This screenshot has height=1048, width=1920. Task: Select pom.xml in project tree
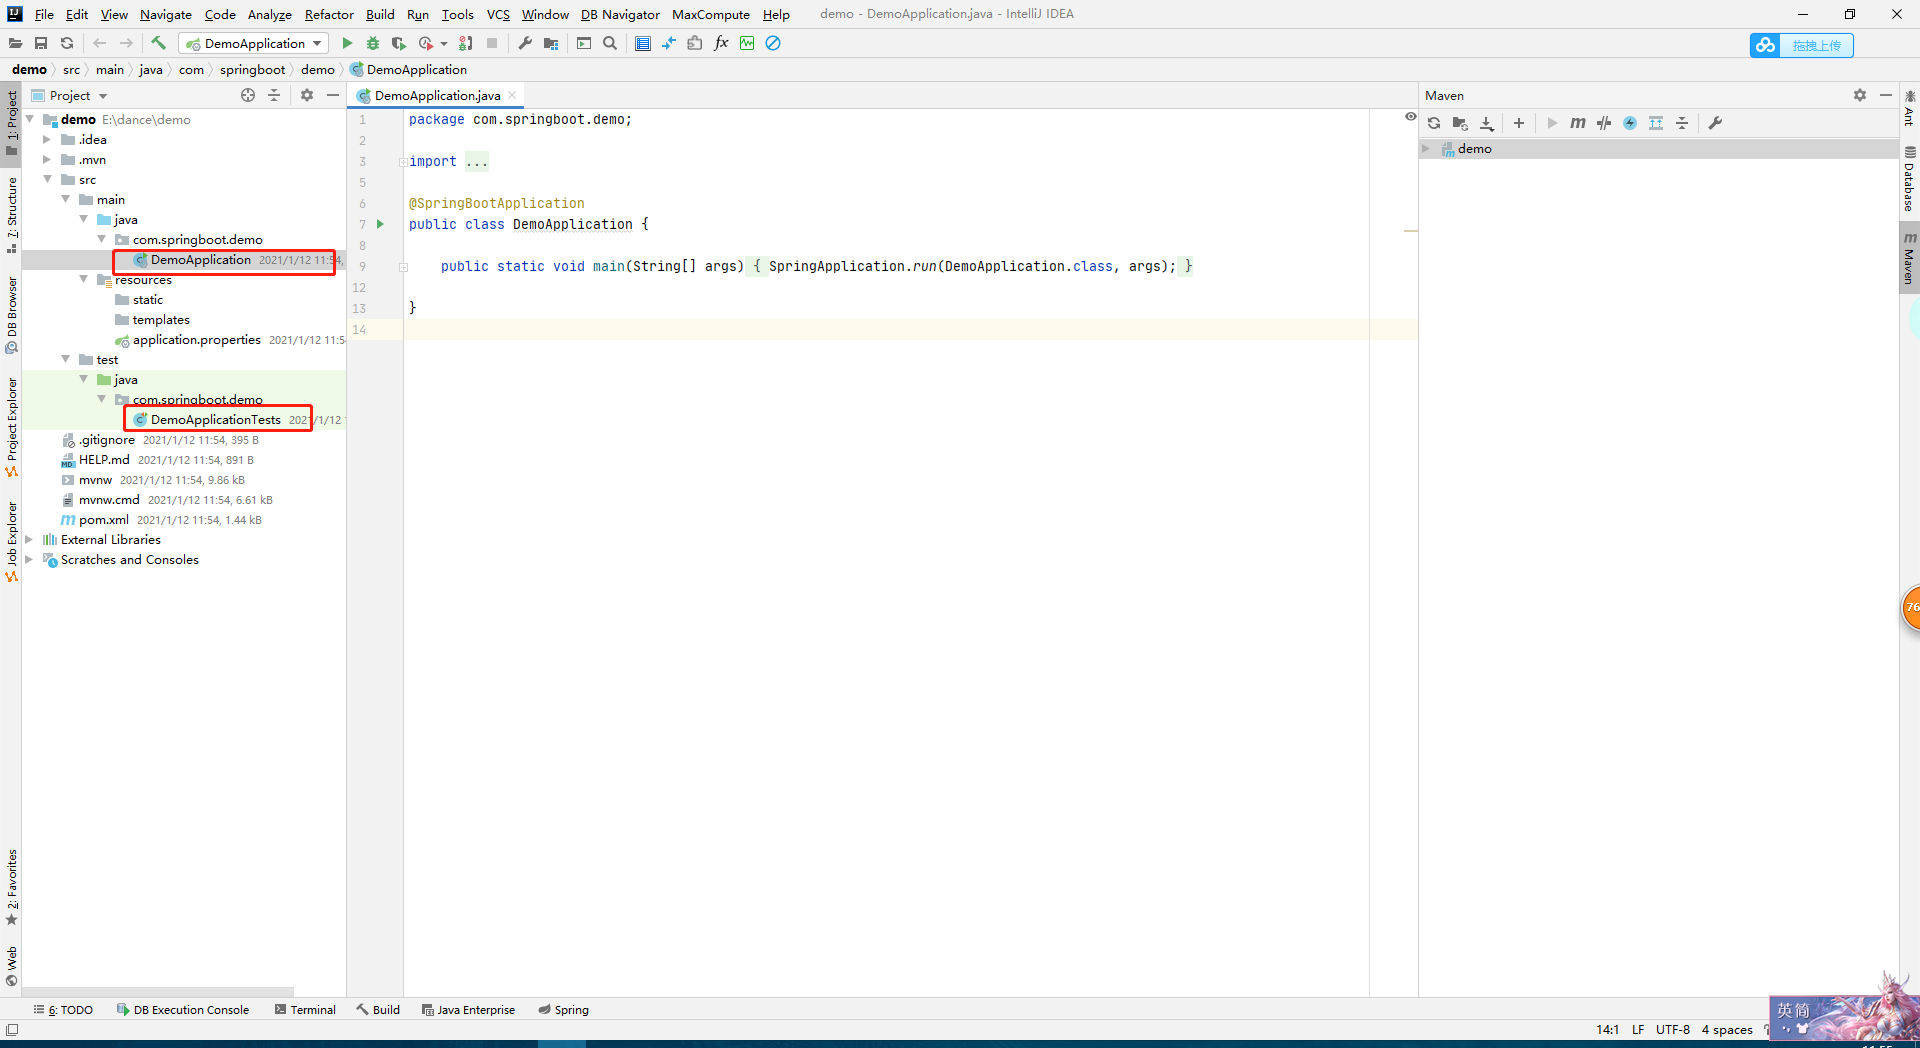104,520
